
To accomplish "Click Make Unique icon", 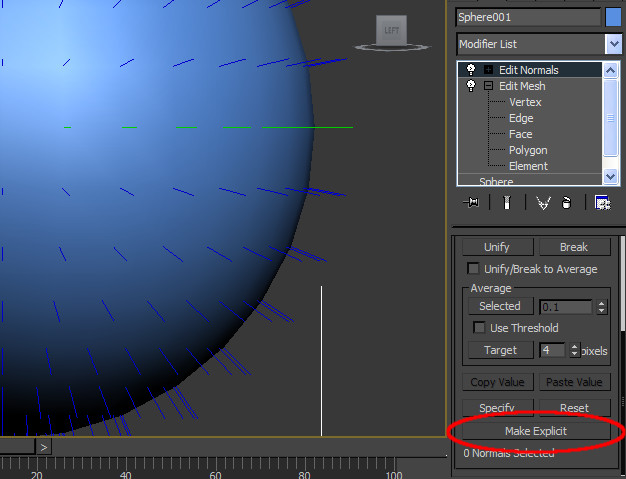I will click(x=543, y=203).
